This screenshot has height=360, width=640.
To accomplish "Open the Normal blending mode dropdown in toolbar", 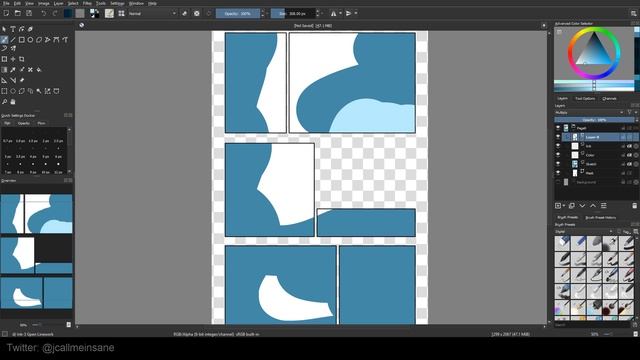I will 152,13.
